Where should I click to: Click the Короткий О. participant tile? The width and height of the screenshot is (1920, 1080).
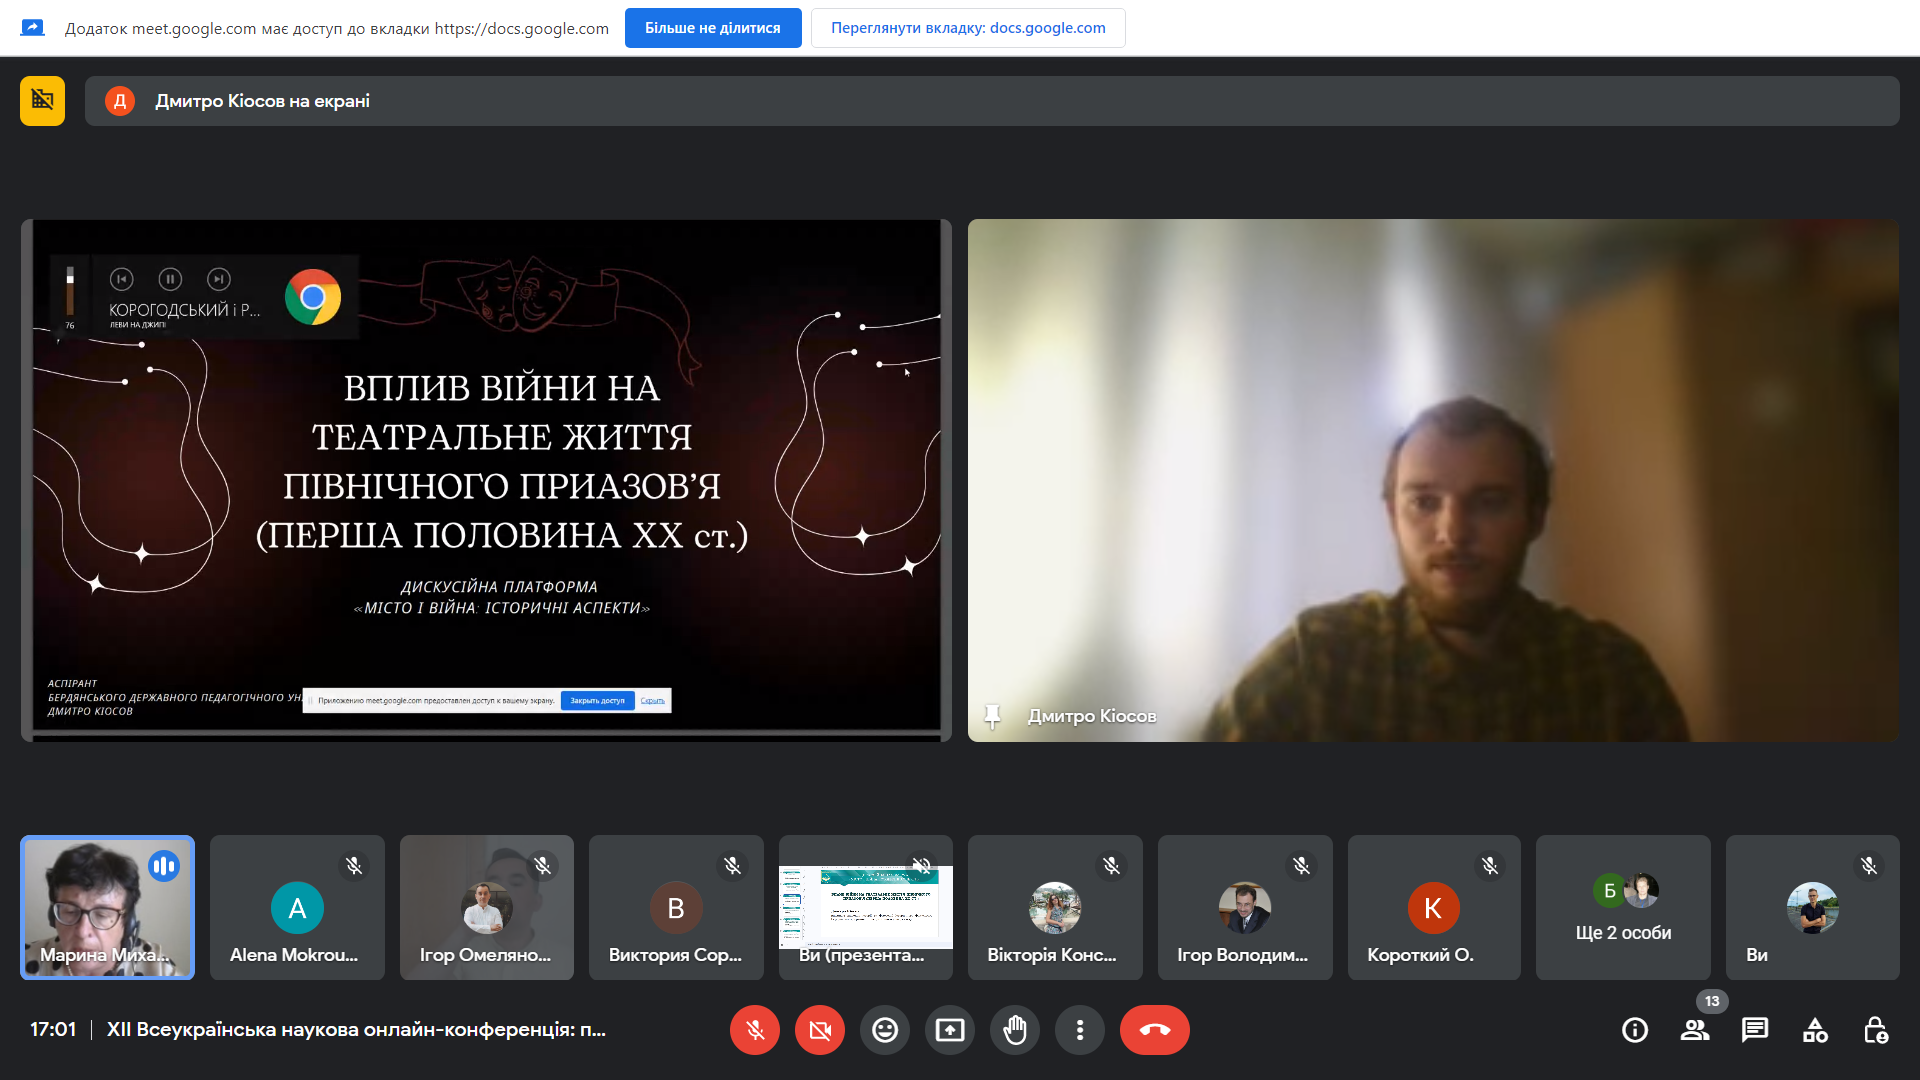coord(1433,908)
